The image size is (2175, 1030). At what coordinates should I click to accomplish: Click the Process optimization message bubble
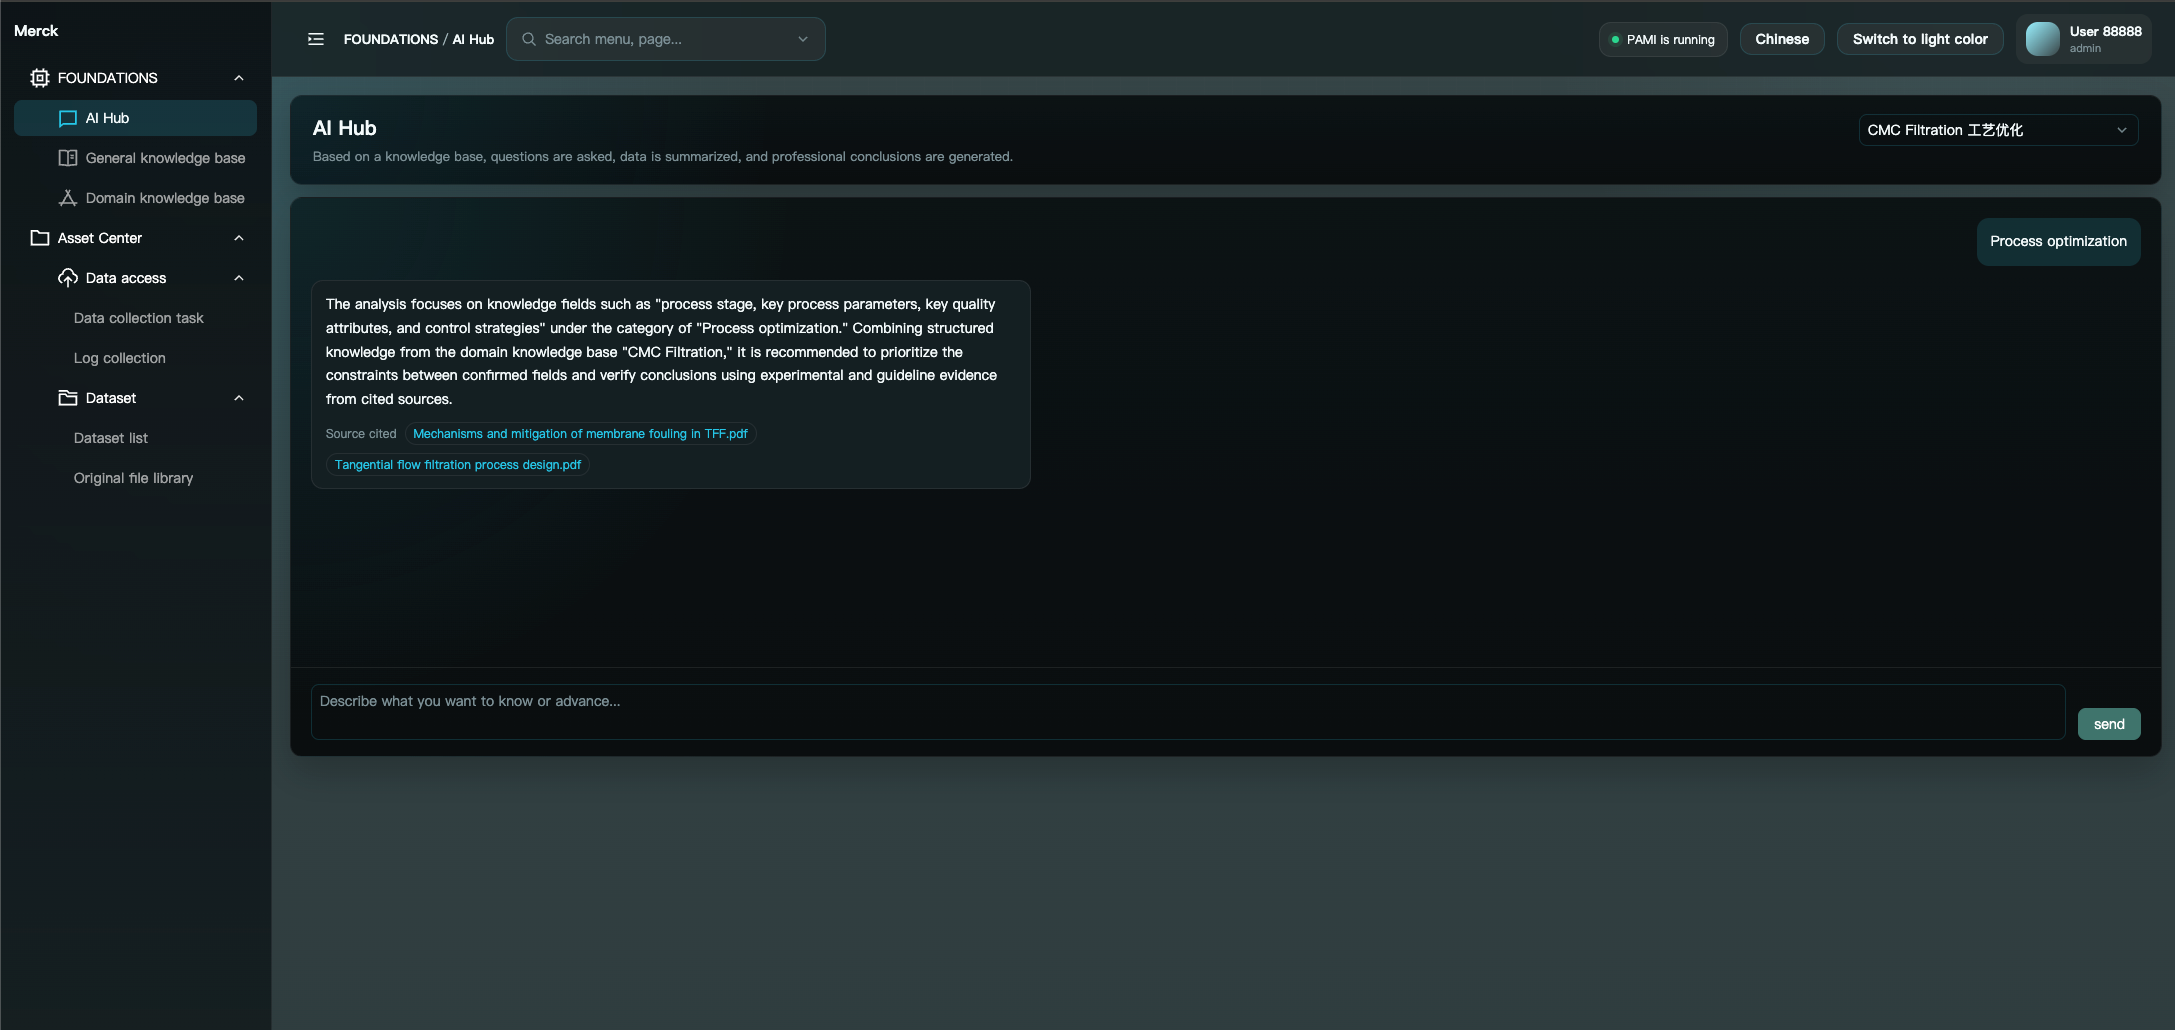pyautogui.click(x=2058, y=242)
